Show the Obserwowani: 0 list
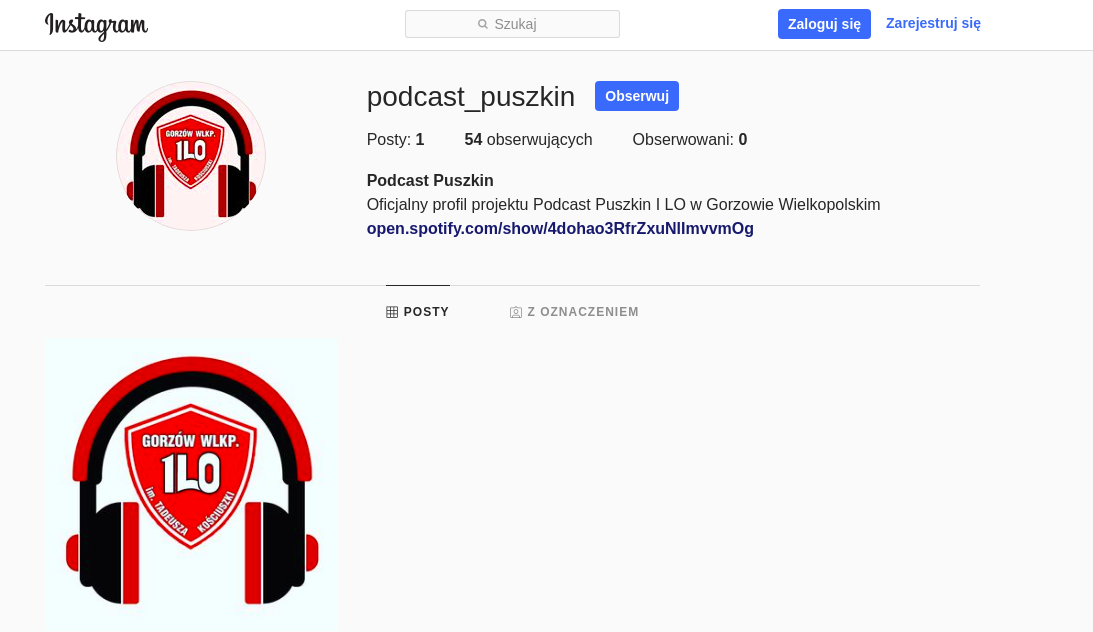1093x632 pixels. (689, 139)
